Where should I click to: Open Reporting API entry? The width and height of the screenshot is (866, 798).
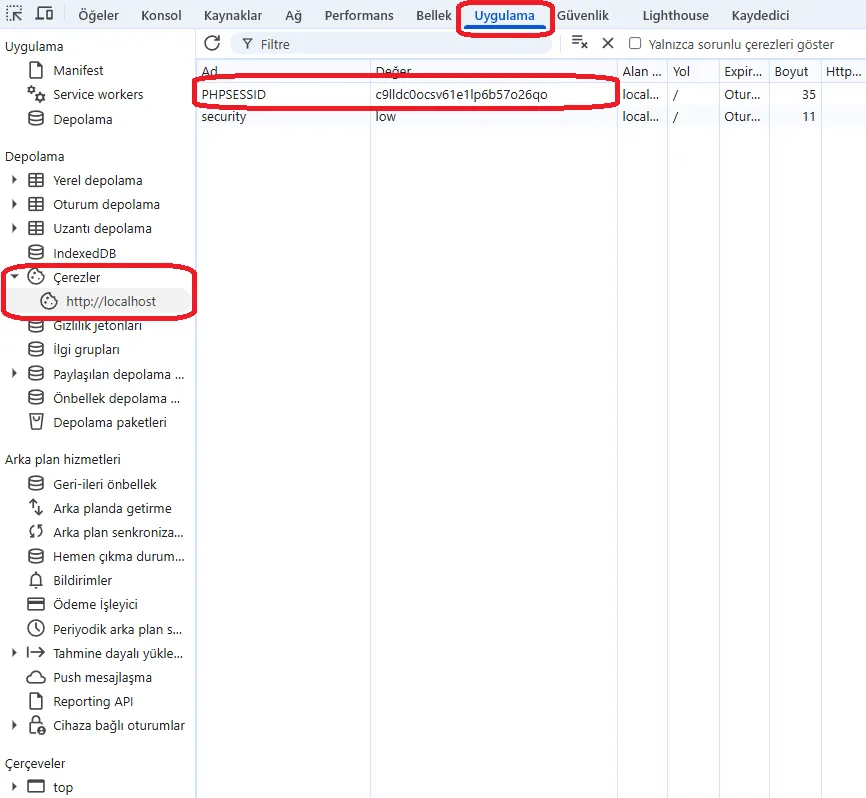pyautogui.click(x=93, y=702)
